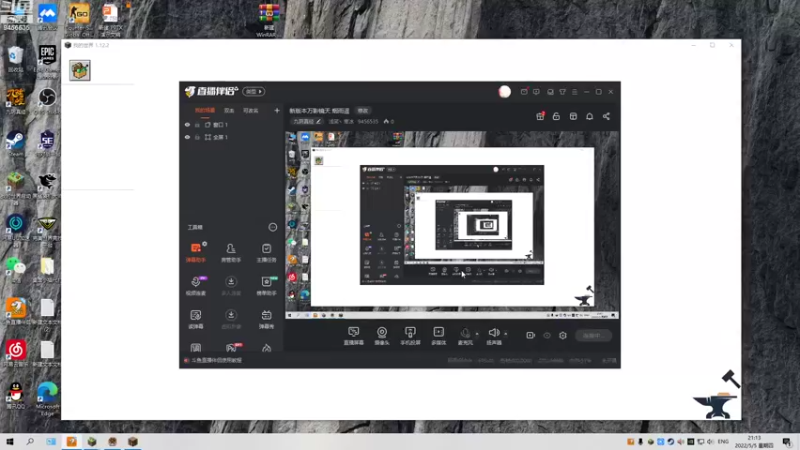This screenshot has width=800, height=450.
Task: Click the live preview canvas
Action: (x=452, y=226)
